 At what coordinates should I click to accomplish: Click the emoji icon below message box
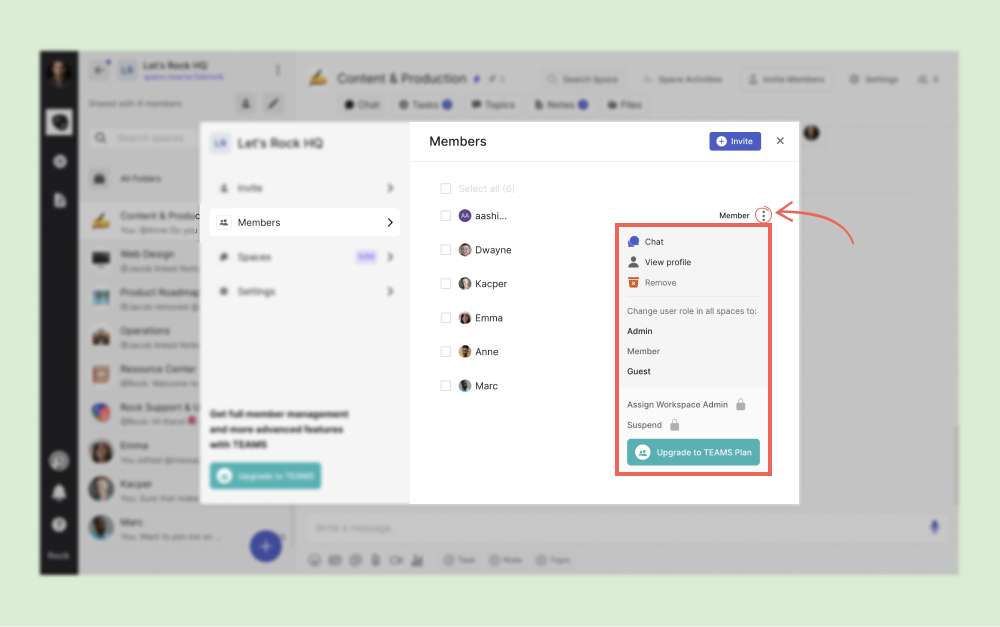click(314, 560)
